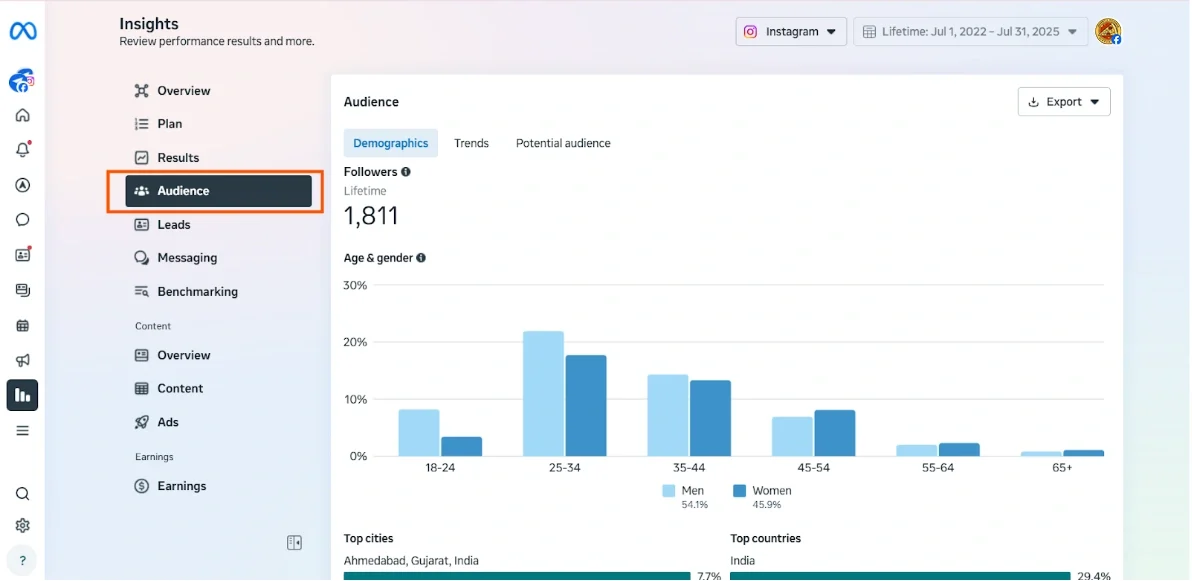Switch to the Trends tab
Viewport: 1192px width, 581px height.
(471, 143)
